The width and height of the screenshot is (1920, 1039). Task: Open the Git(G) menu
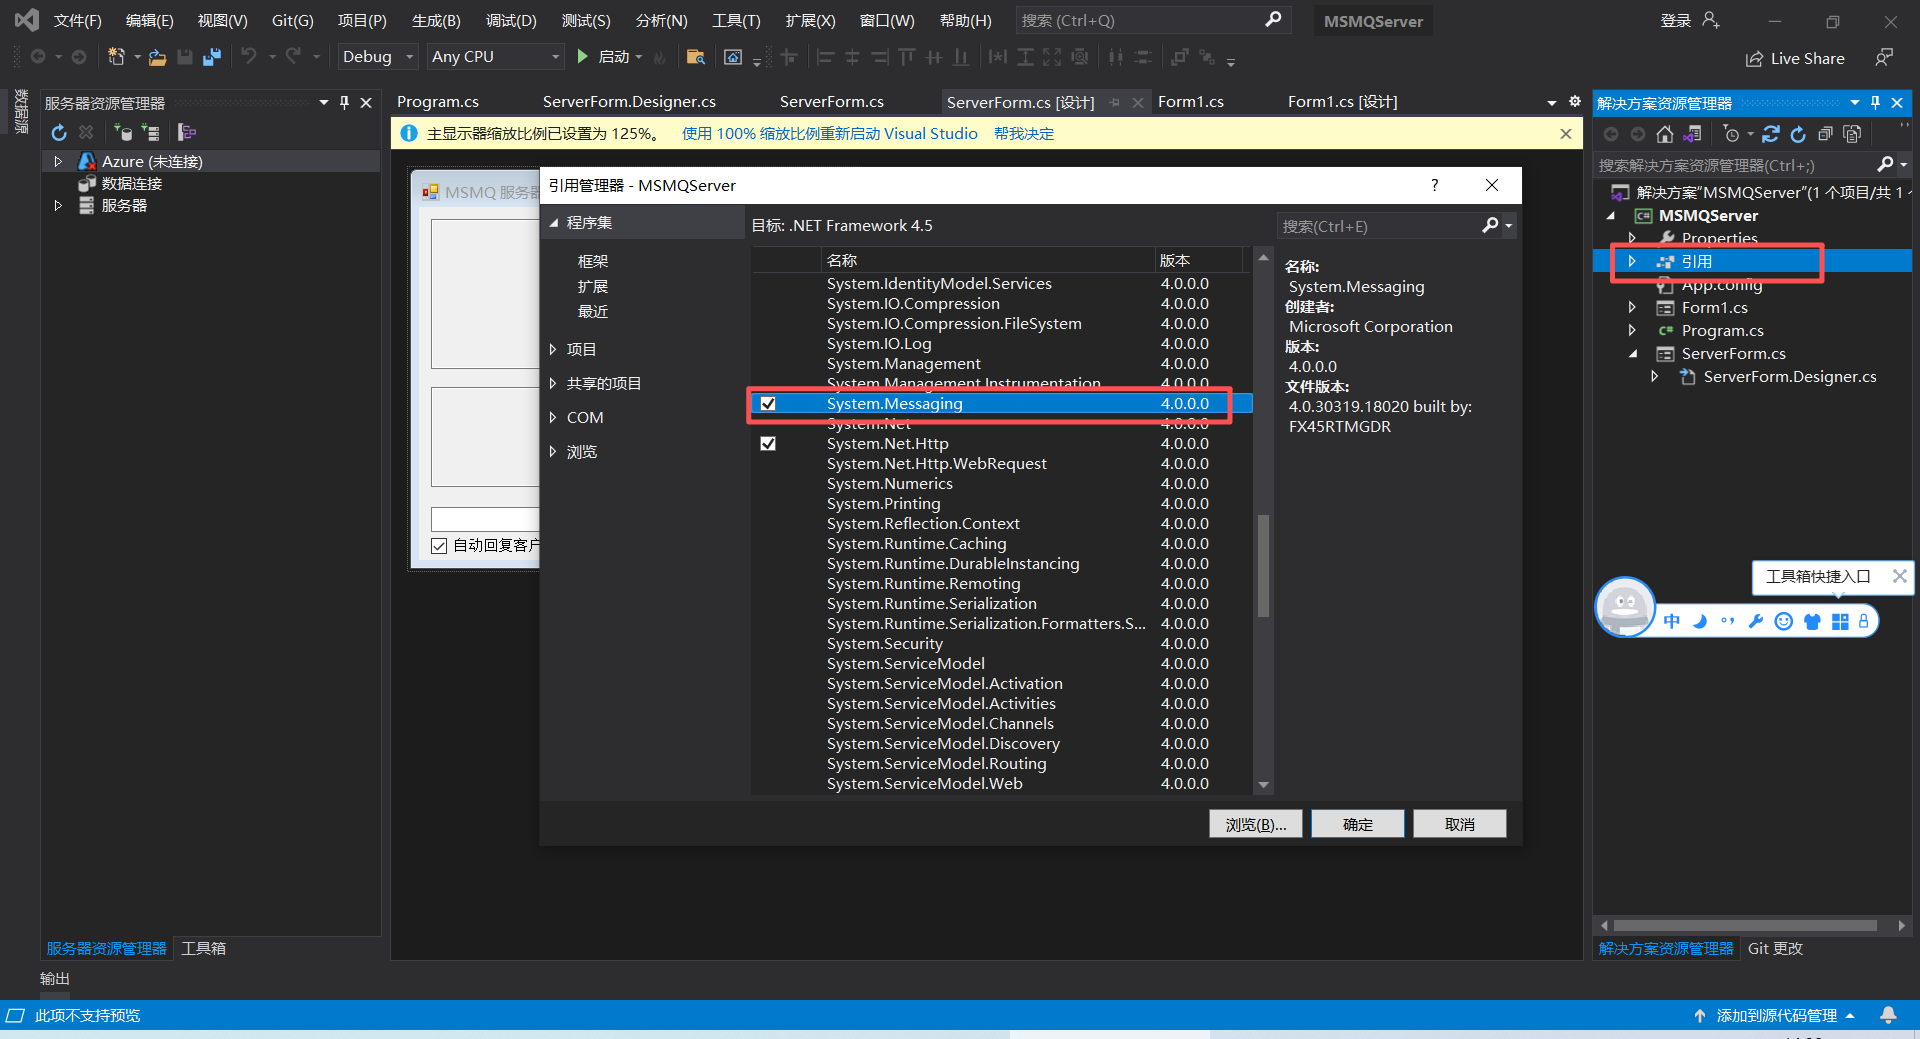click(292, 20)
